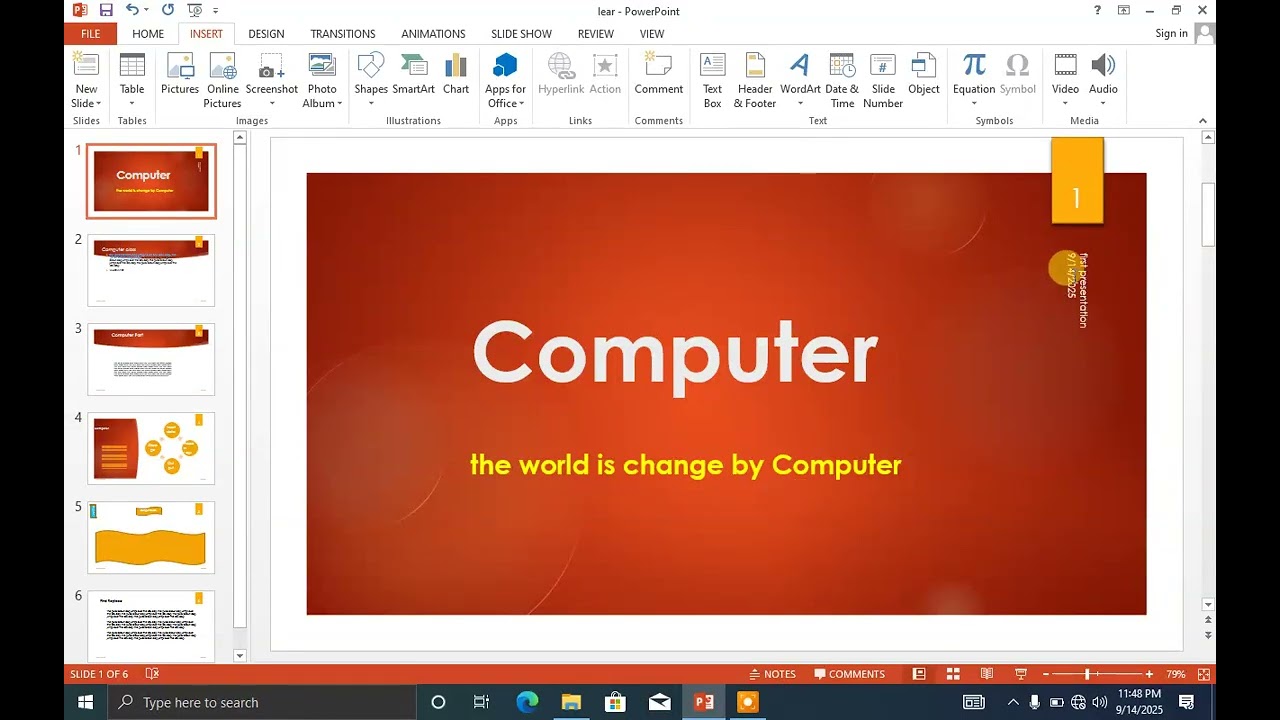
Task: Toggle the Notes pane
Action: (772, 674)
